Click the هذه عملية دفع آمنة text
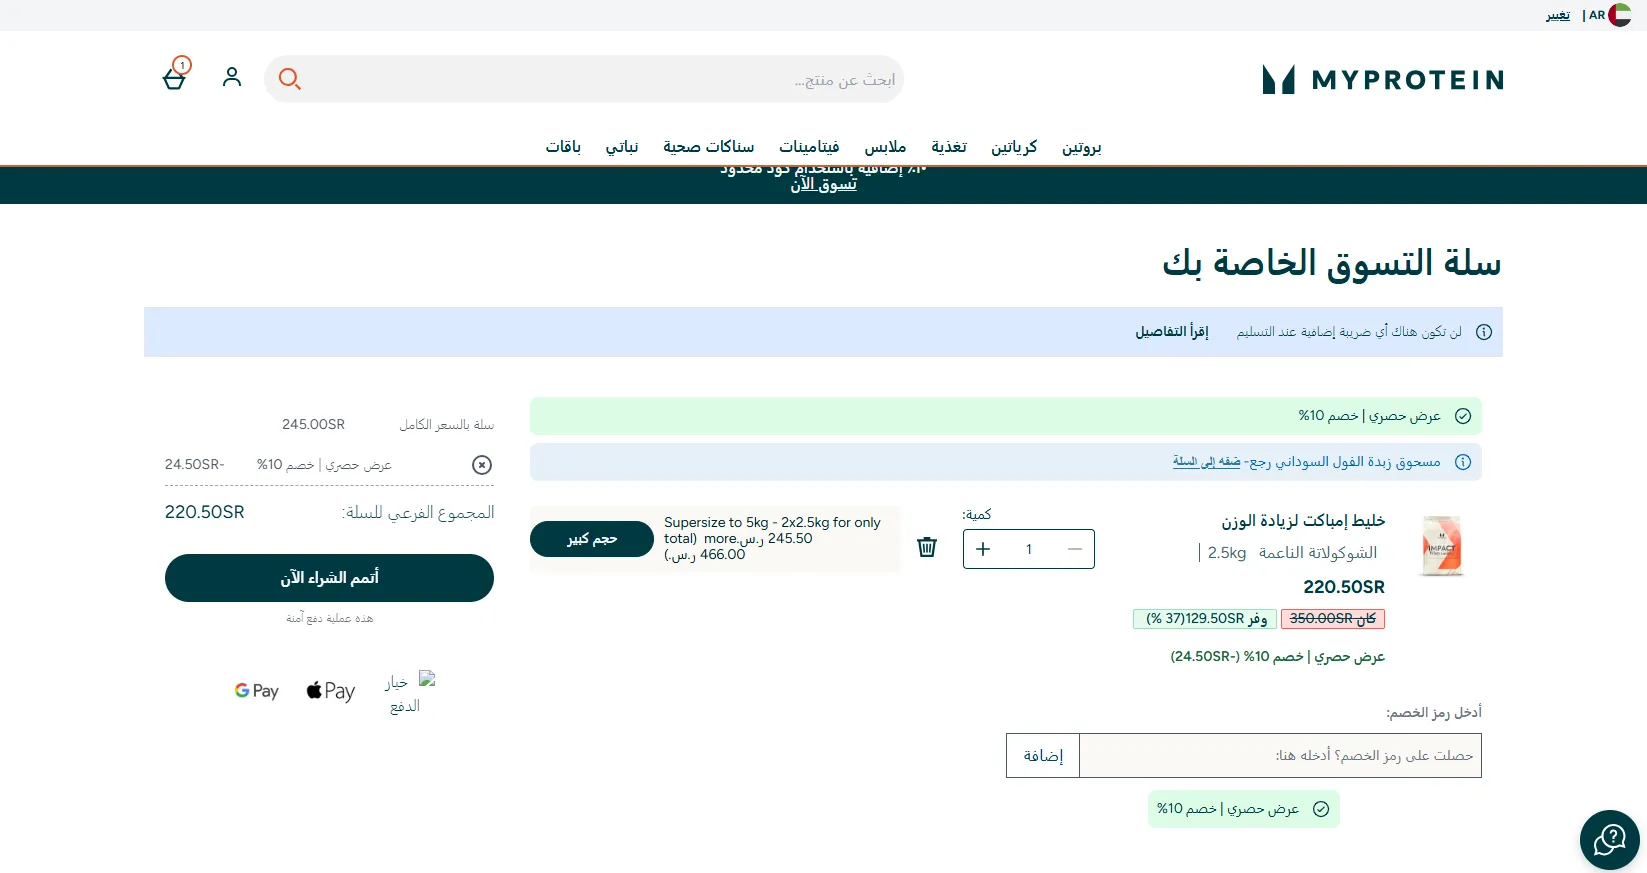 [x=329, y=619]
